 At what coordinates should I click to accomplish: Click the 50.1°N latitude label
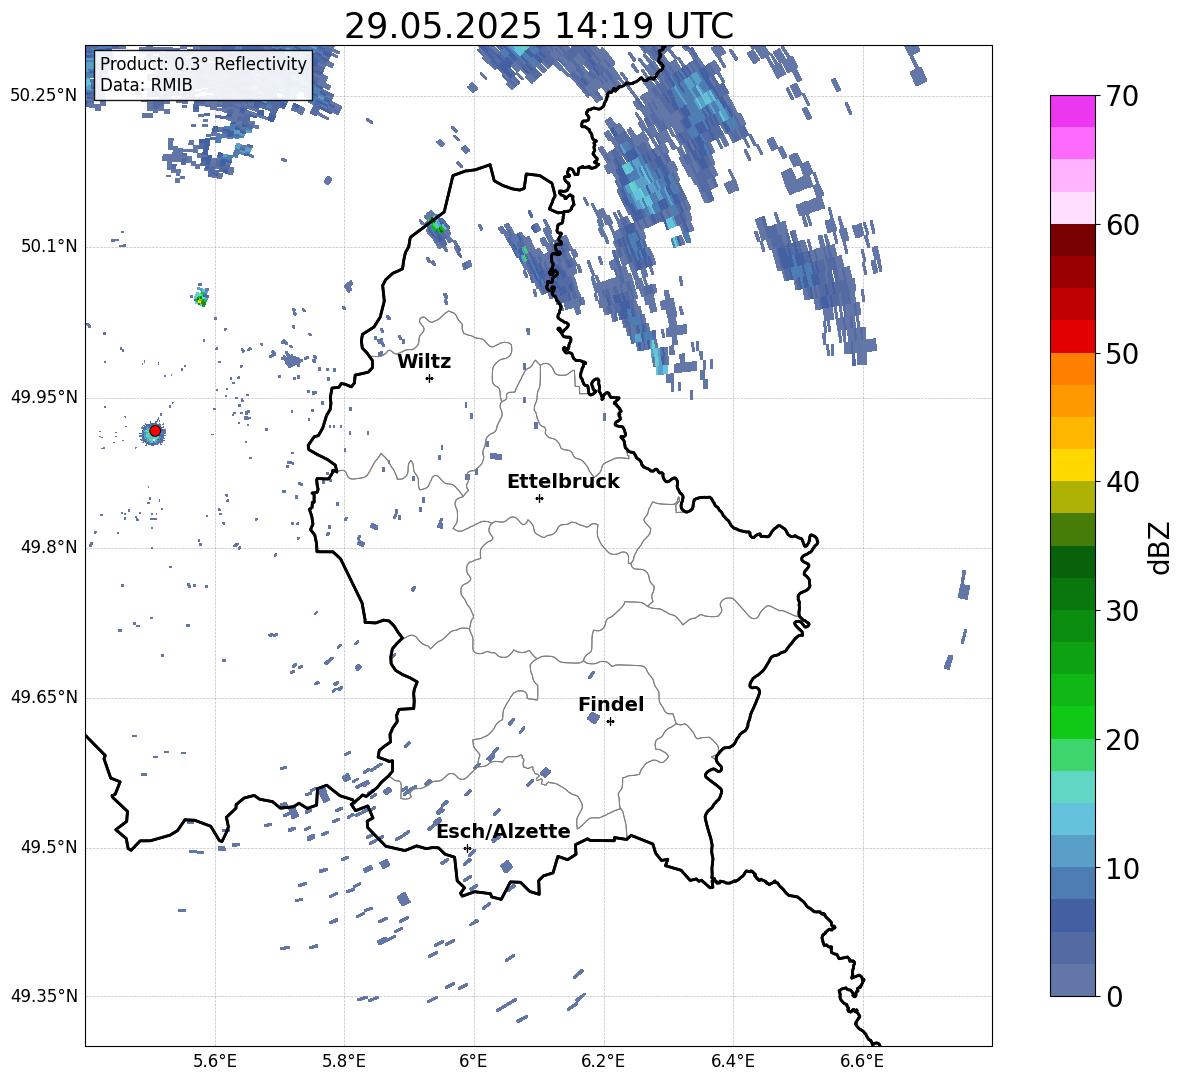pyautogui.click(x=48, y=247)
